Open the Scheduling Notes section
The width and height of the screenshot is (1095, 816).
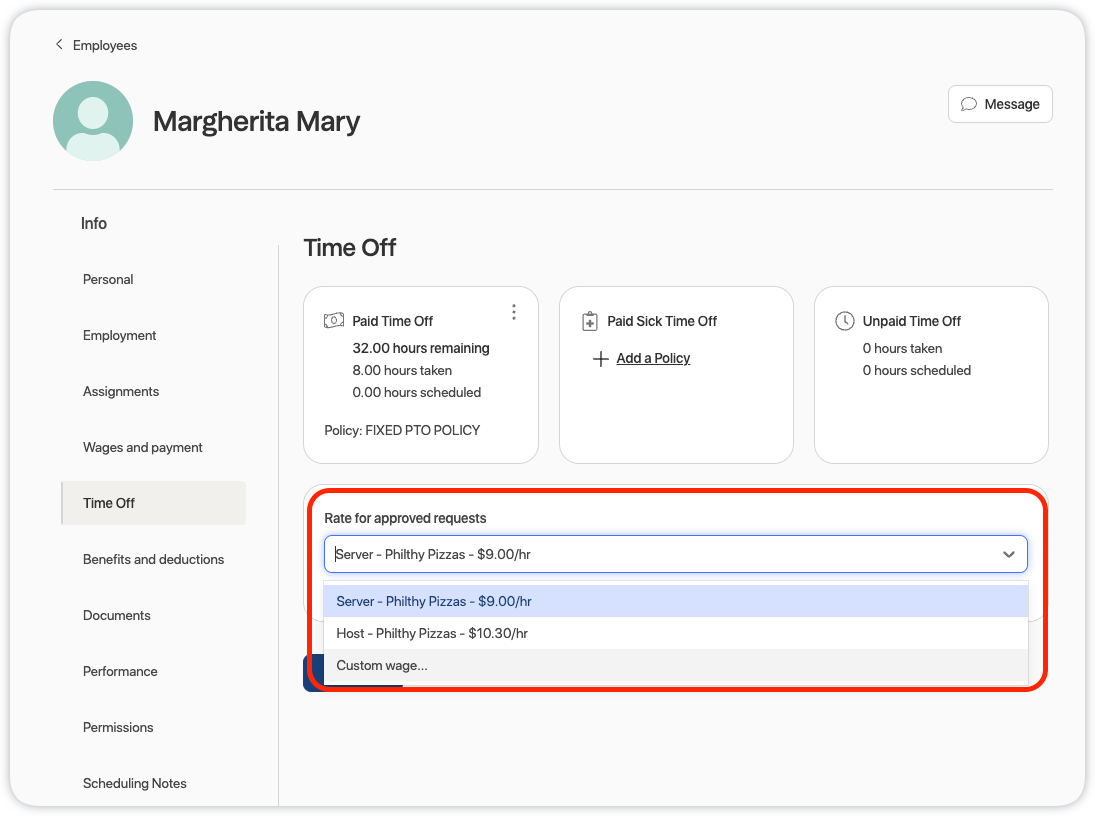click(135, 783)
